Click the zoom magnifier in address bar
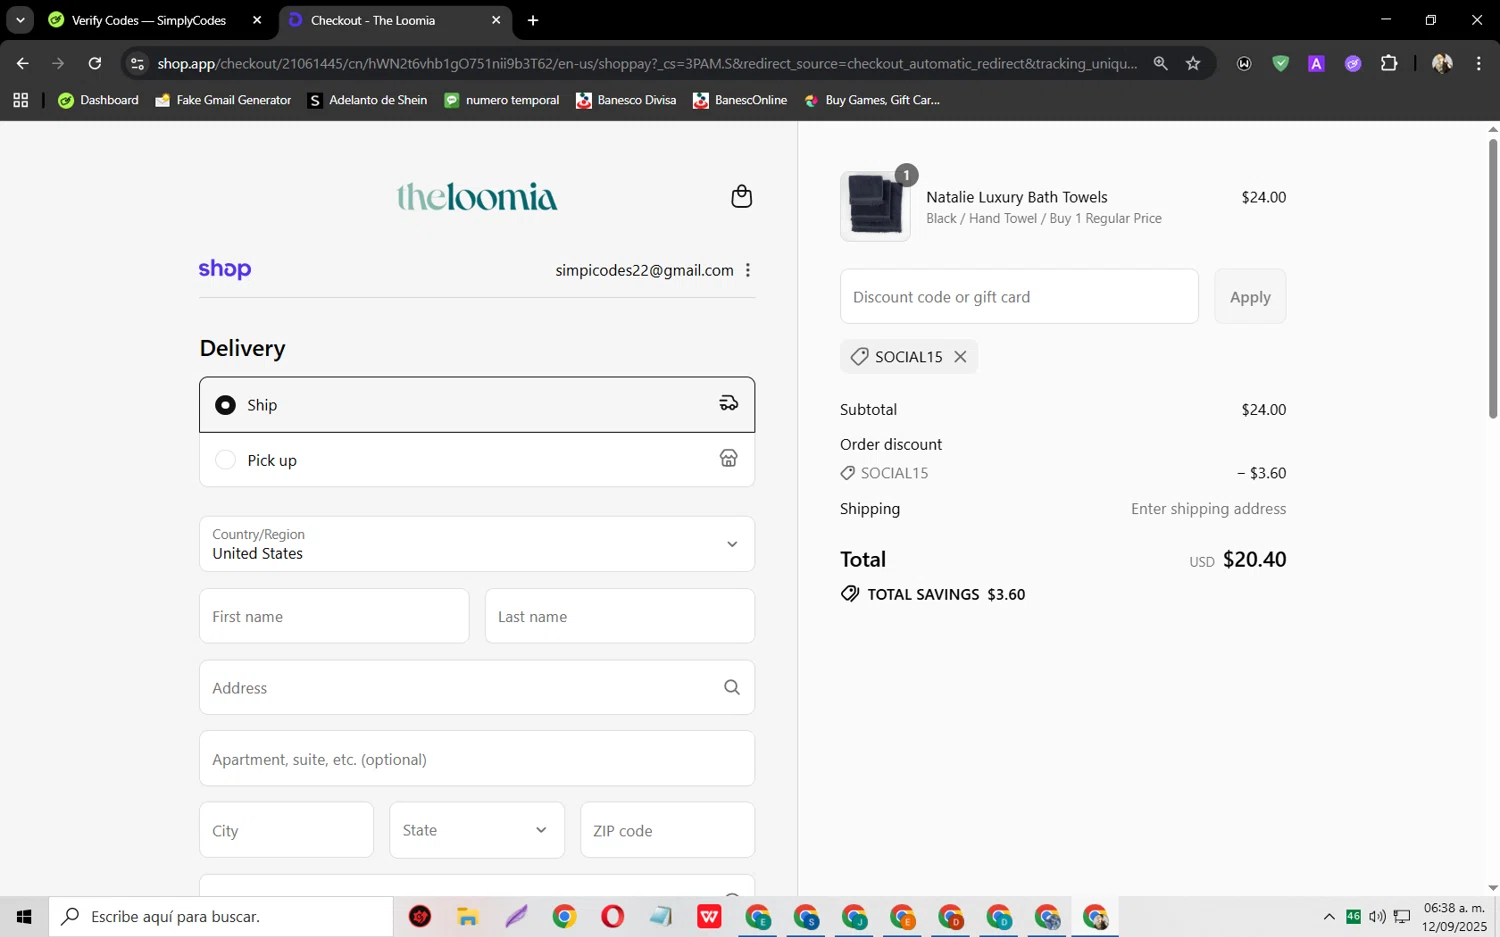1500x937 pixels. click(1160, 63)
